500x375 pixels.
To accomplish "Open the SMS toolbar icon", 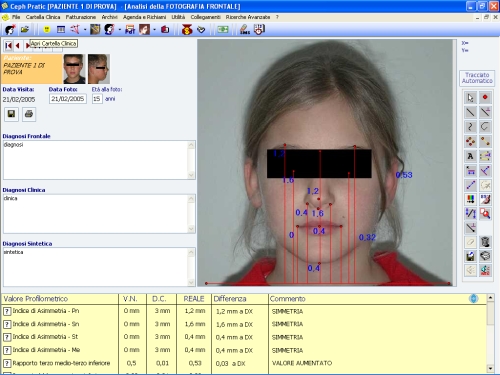I will tap(245, 30).
